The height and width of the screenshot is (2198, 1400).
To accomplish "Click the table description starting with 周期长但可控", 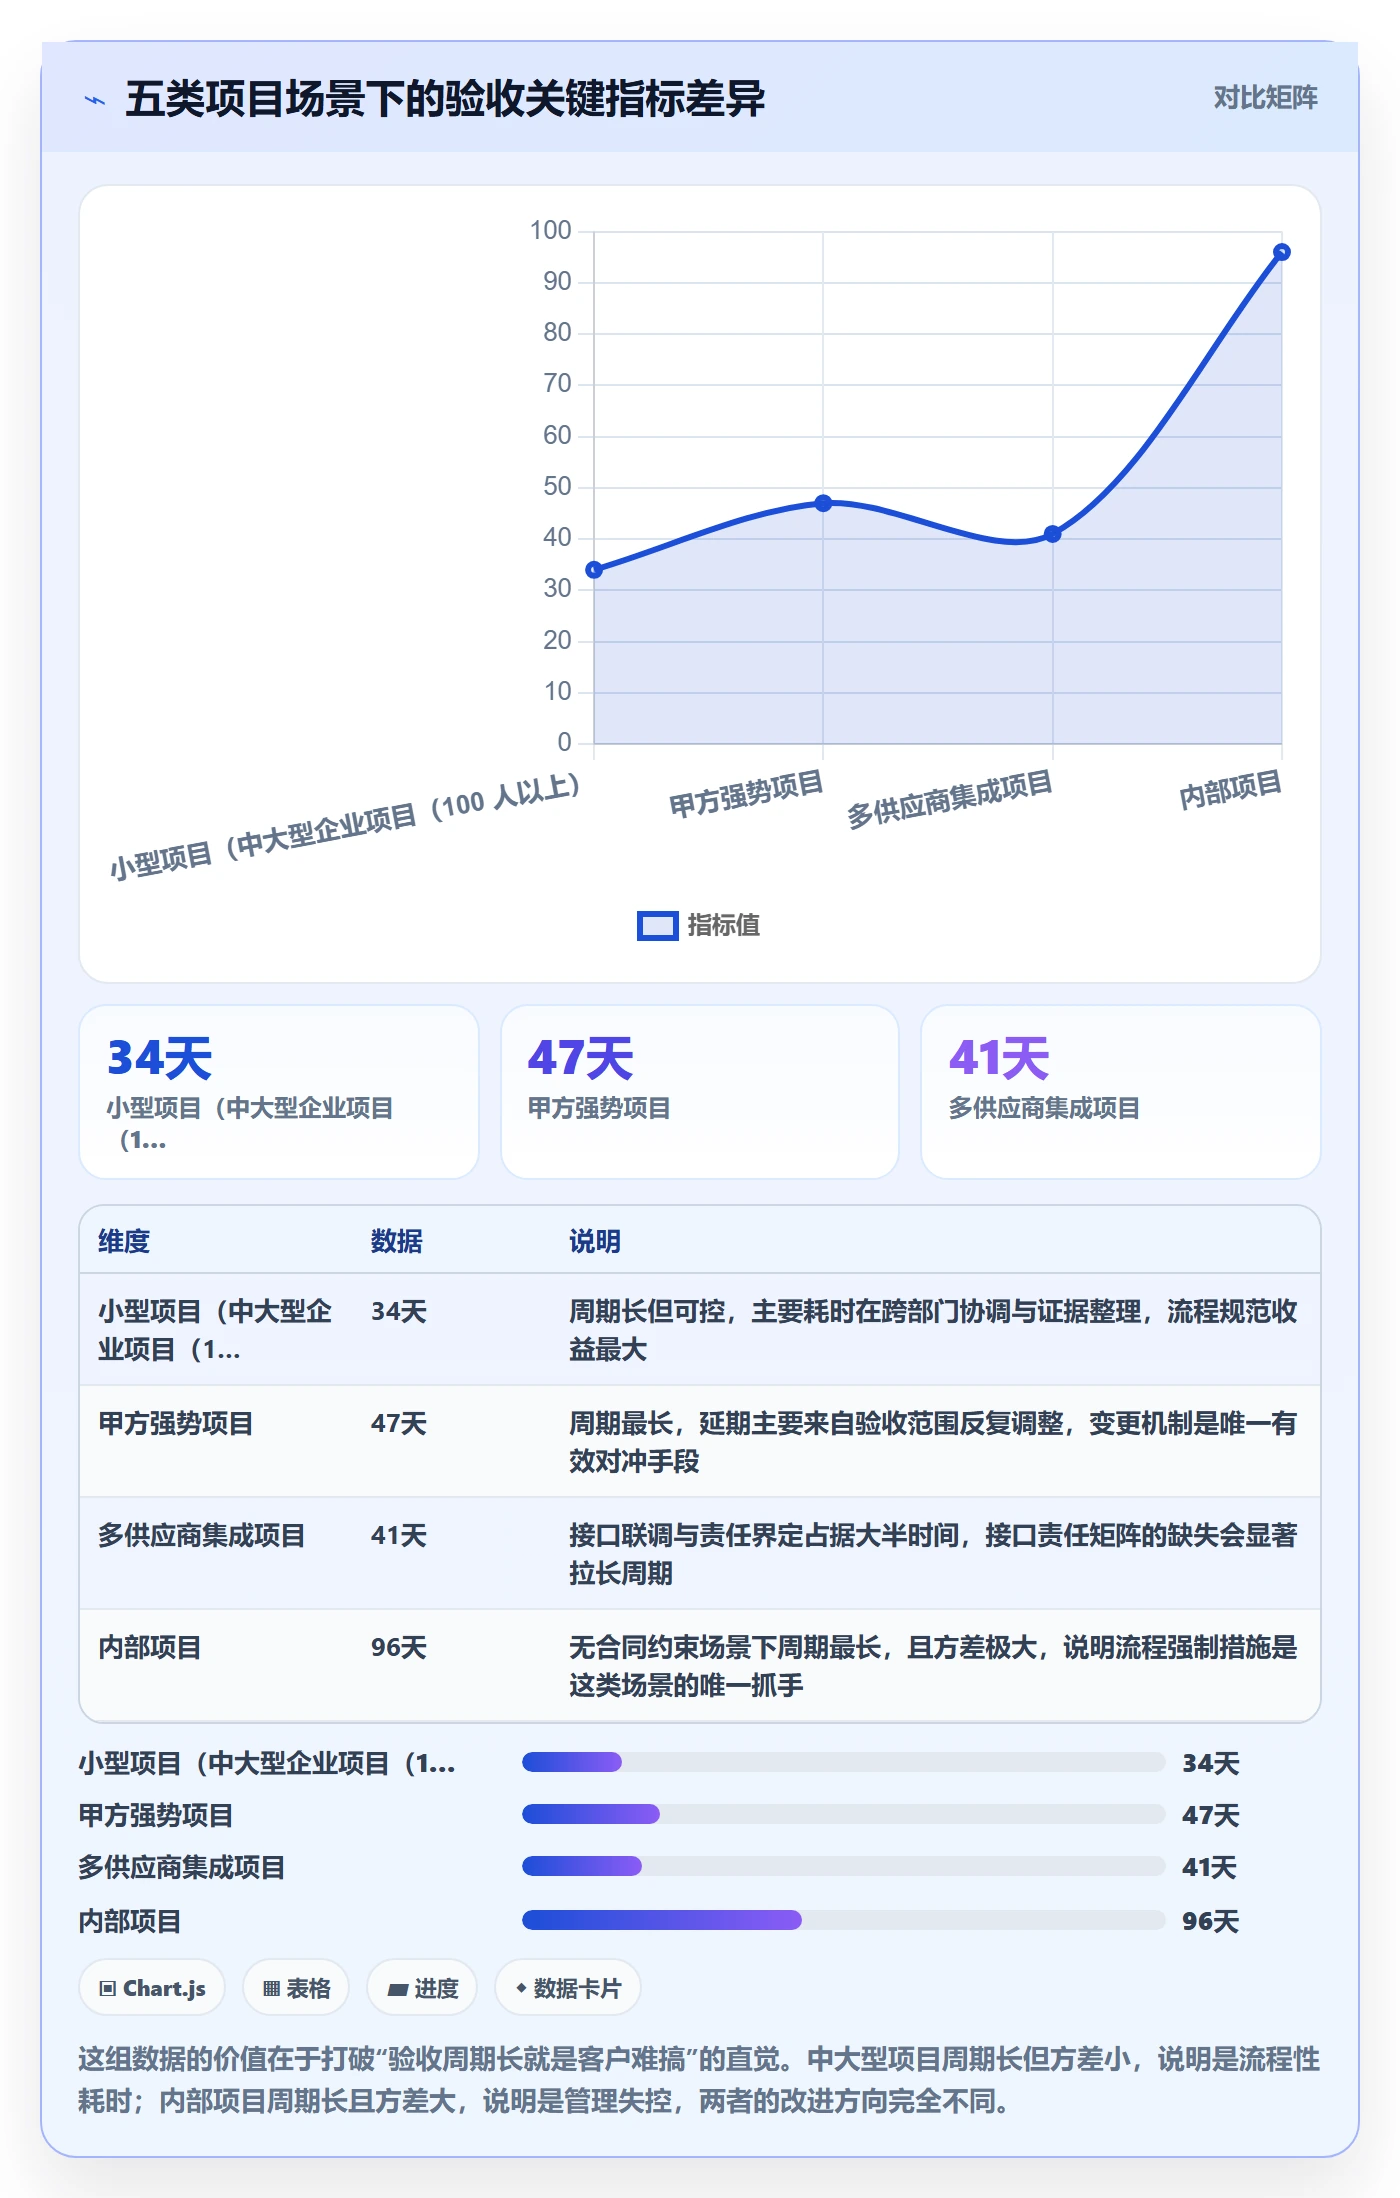I will pos(933,1330).
